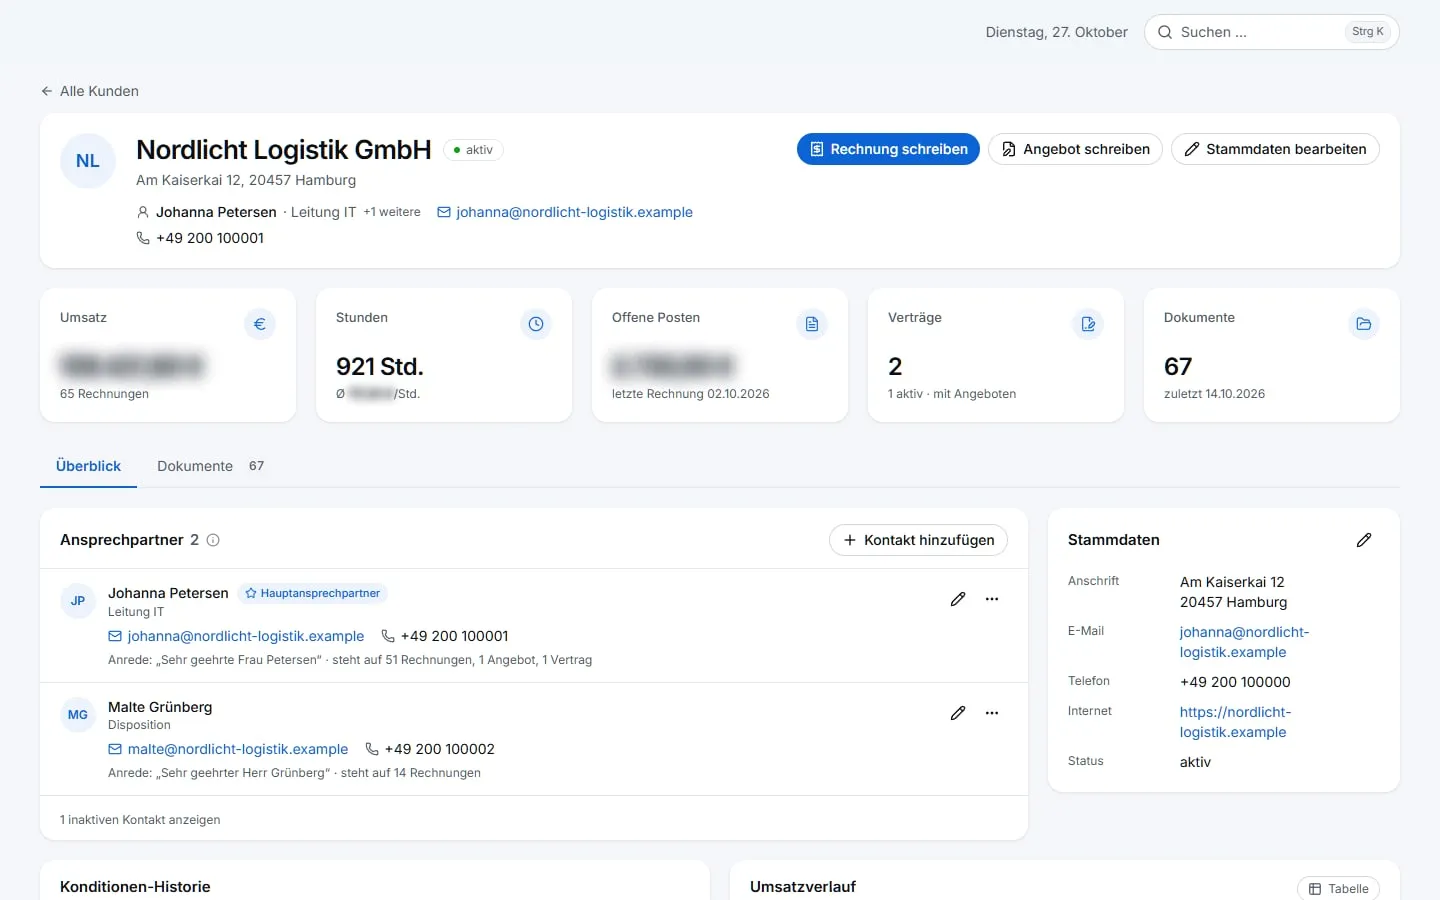
Task: Click the aktiv status badge in header
Action: coord(473,150)
